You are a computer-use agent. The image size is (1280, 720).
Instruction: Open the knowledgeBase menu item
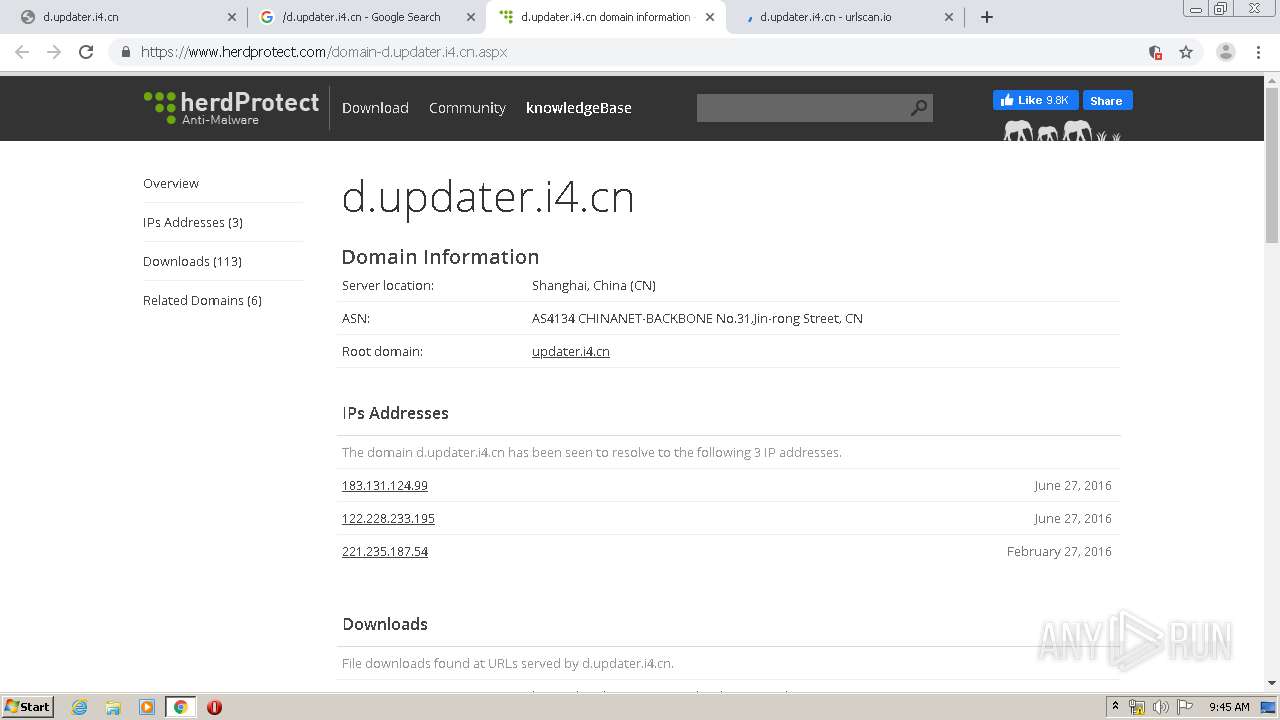(579, 108)
